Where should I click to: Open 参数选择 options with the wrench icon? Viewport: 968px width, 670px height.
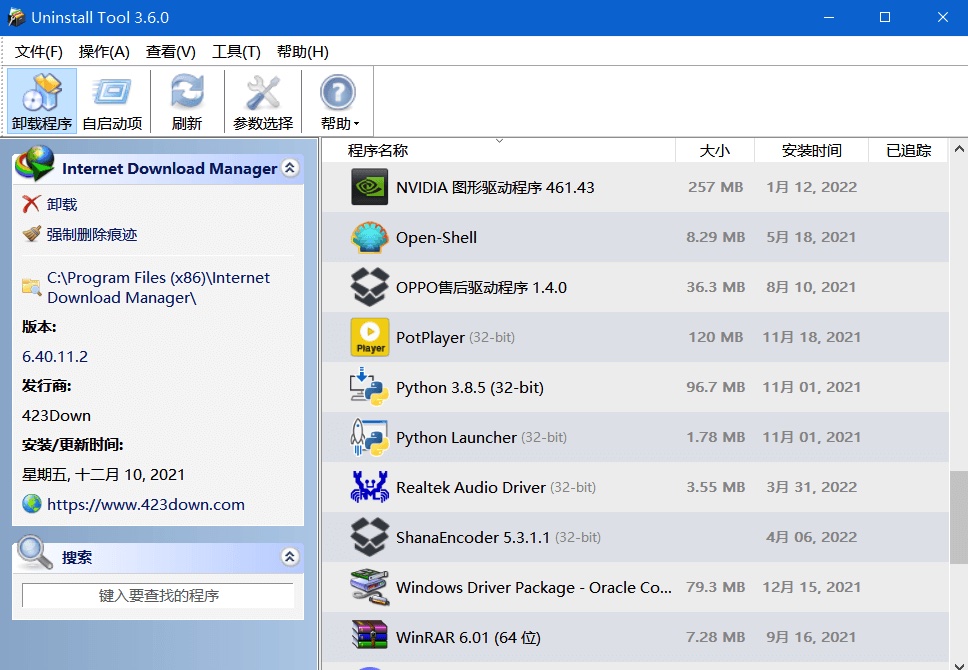point(261,99)
